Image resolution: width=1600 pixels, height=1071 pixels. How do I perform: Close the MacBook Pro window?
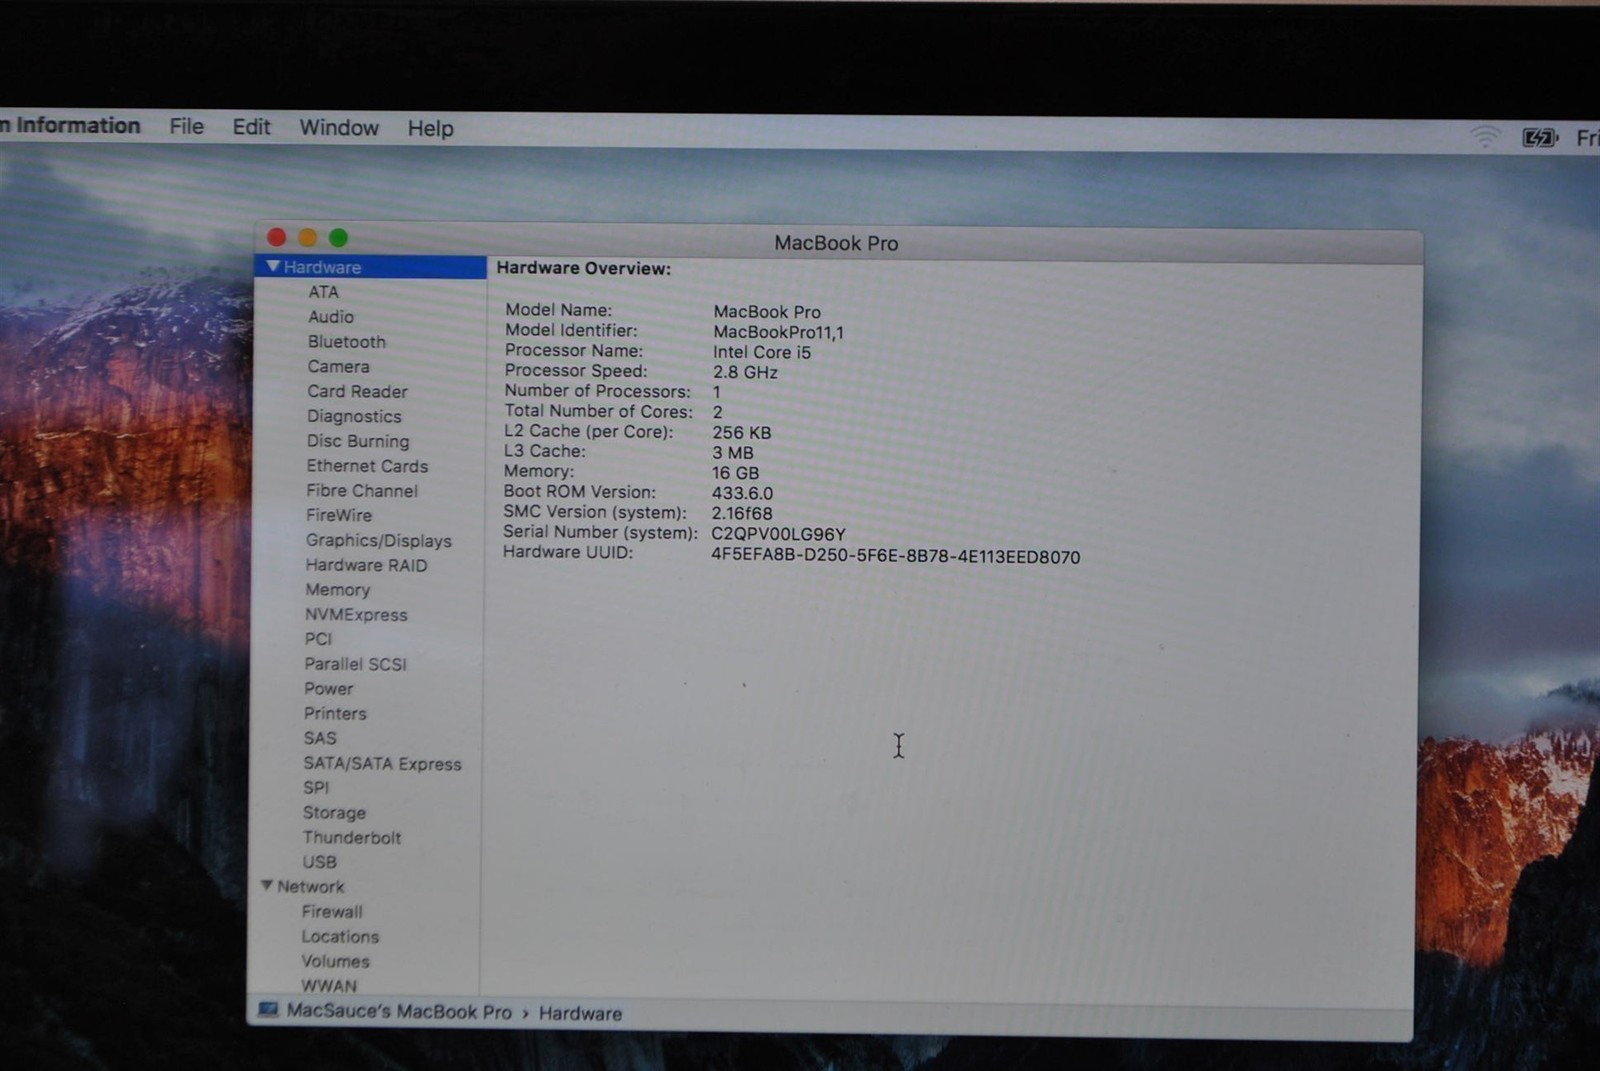point(277,236)
